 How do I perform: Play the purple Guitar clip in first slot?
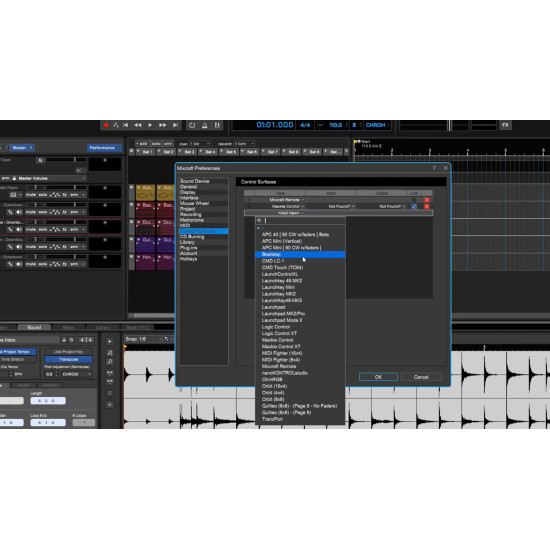[145, 244]
